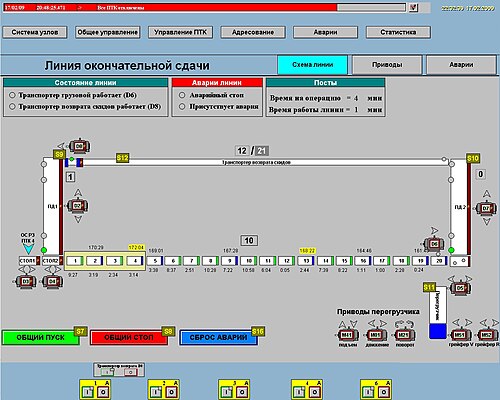500x400 pixels.
Task: Open the top Аварии screen button
Action: [325, 32]
